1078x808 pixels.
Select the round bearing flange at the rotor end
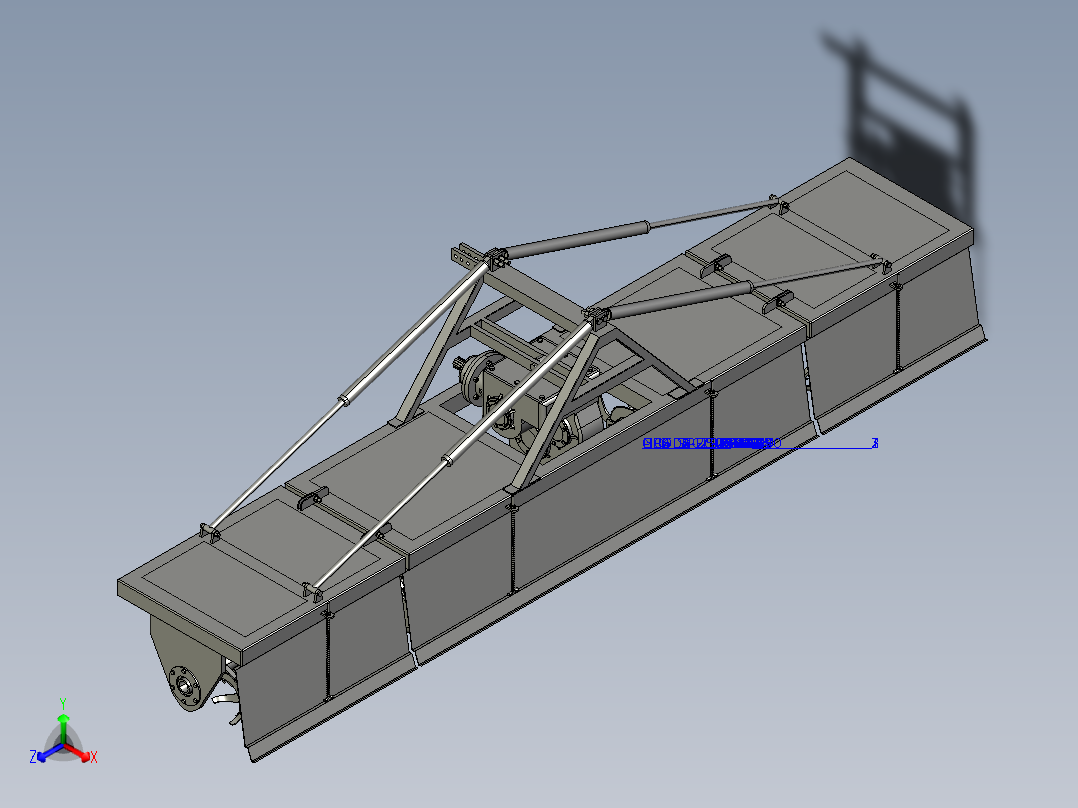[186, 686]
